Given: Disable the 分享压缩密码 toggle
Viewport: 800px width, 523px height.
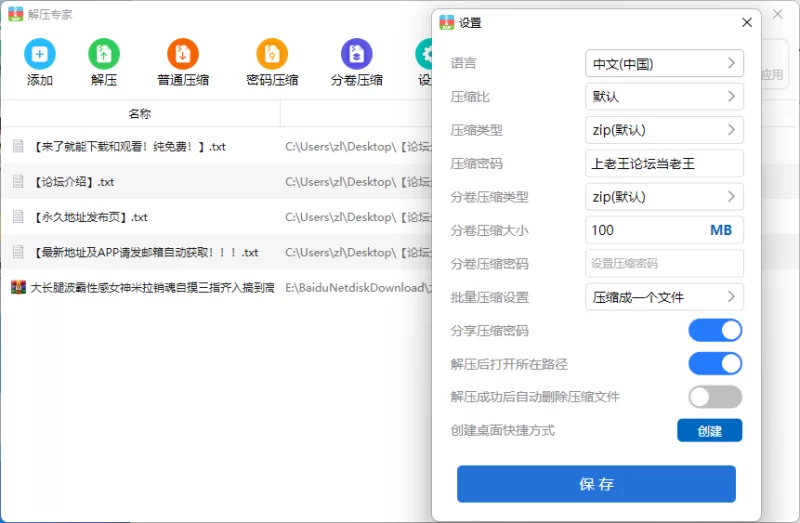Looking at the screenshot, I should coord(715,331).
